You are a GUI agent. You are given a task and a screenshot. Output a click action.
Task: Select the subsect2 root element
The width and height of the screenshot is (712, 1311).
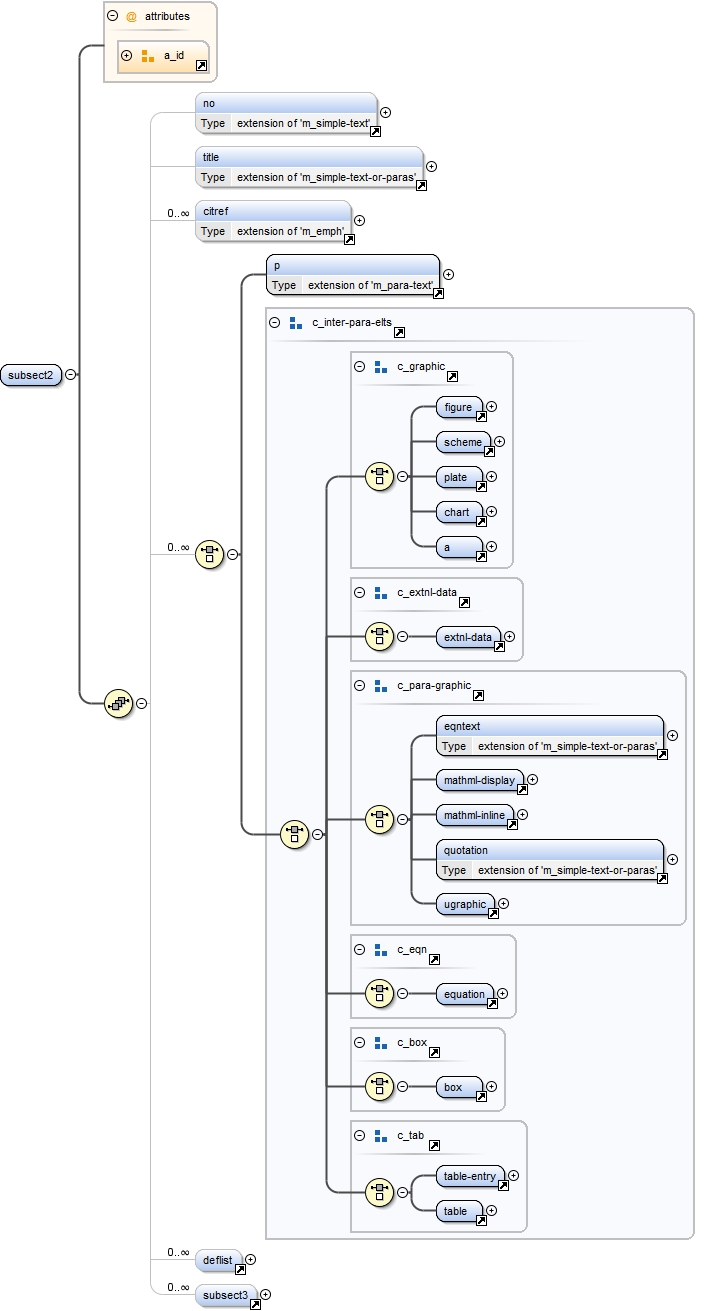click(x=32, y=375)
